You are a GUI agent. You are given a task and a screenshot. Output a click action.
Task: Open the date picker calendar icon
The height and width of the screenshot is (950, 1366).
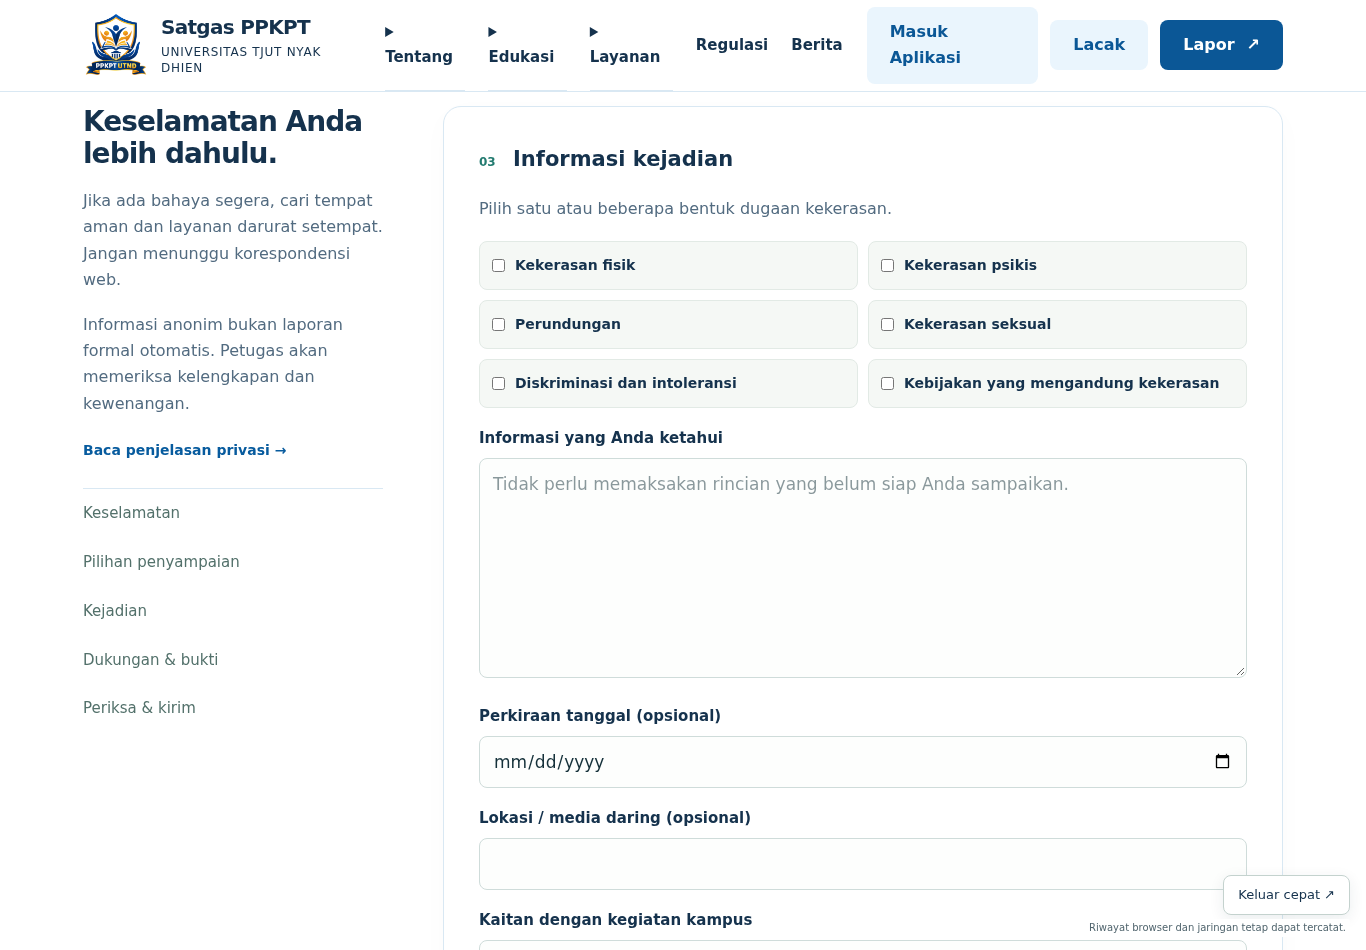1222,762
